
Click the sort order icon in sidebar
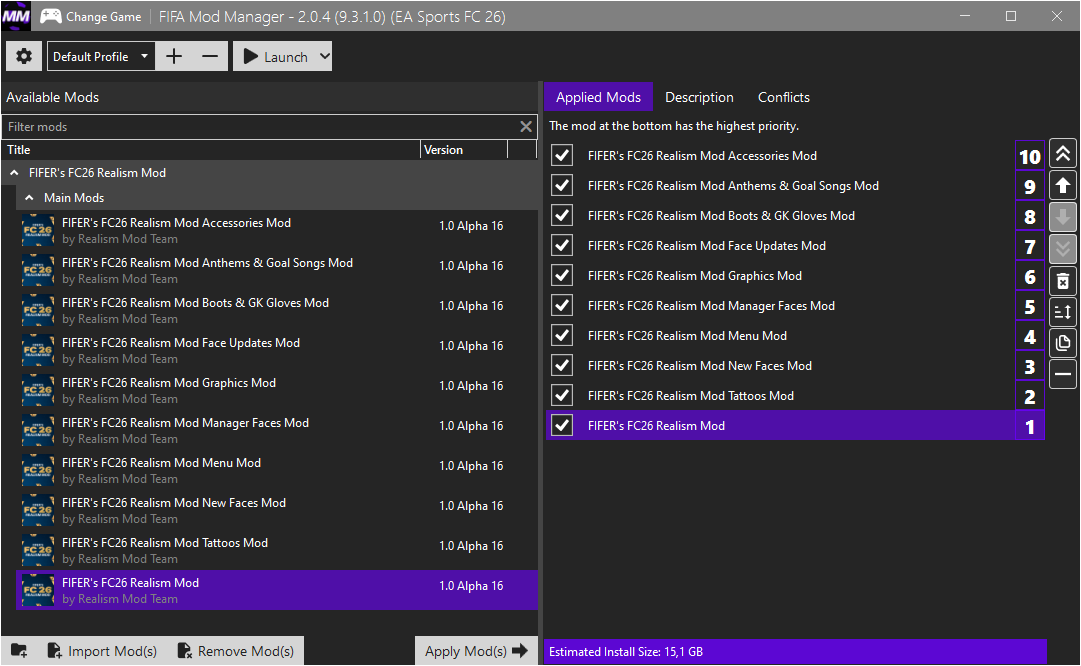1063,312
